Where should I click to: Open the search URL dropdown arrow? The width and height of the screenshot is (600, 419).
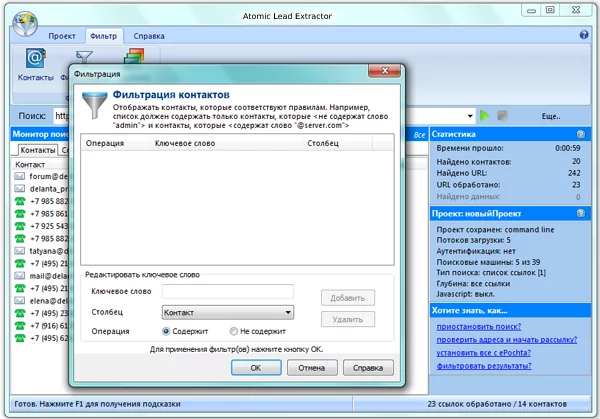pyautogui.click(x=470, y=116)
